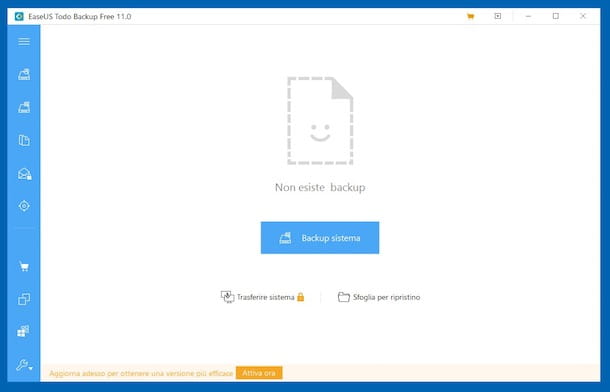Open the Clone tool icon
610x392 pixels.
click(x=24, y=299)
